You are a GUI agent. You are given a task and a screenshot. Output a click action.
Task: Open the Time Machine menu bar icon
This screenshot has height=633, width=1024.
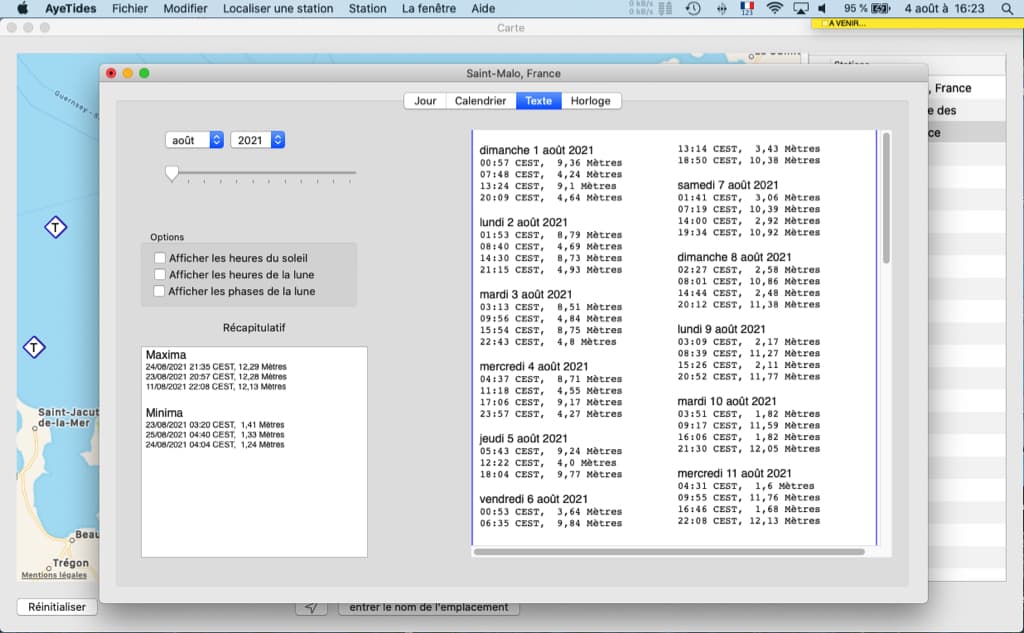[694, 8]
